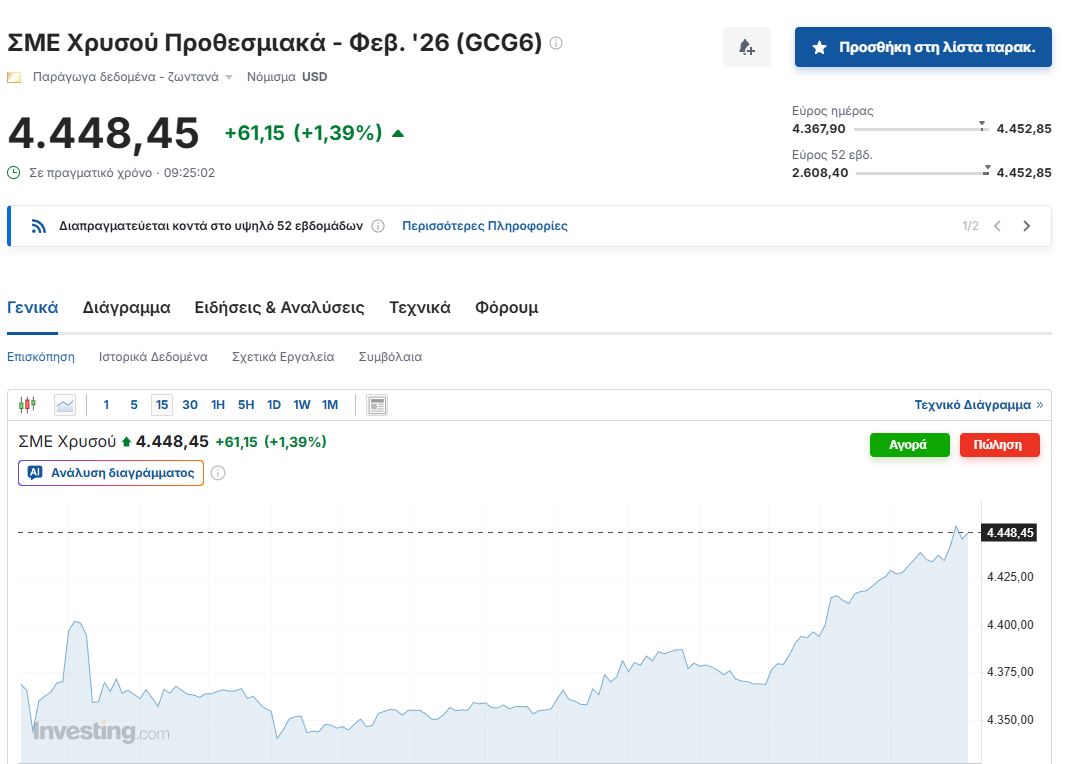
Task: Click info icon next to Ανάλυση διαγράμματος
Action: click(x=218, y=473)
